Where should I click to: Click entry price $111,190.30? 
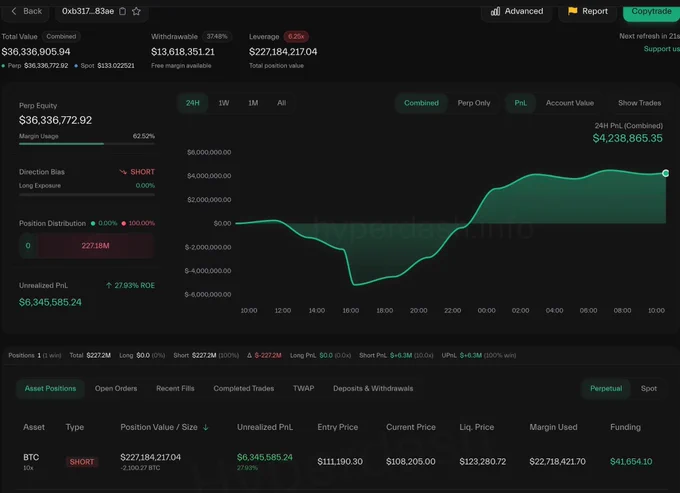coord(340,462)
